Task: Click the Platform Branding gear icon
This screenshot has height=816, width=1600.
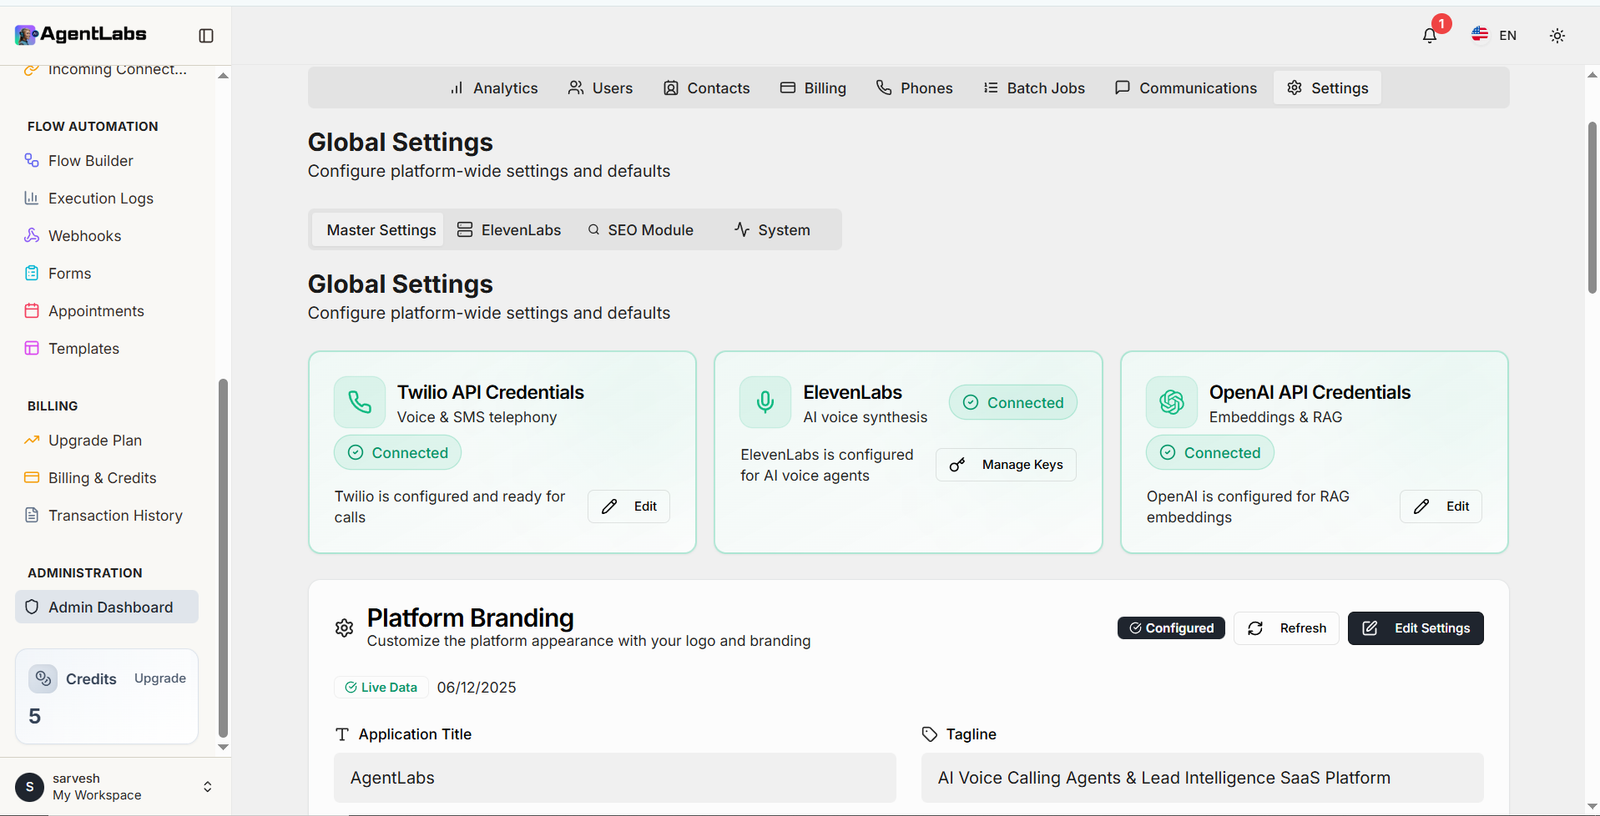Action: point(344,628)
